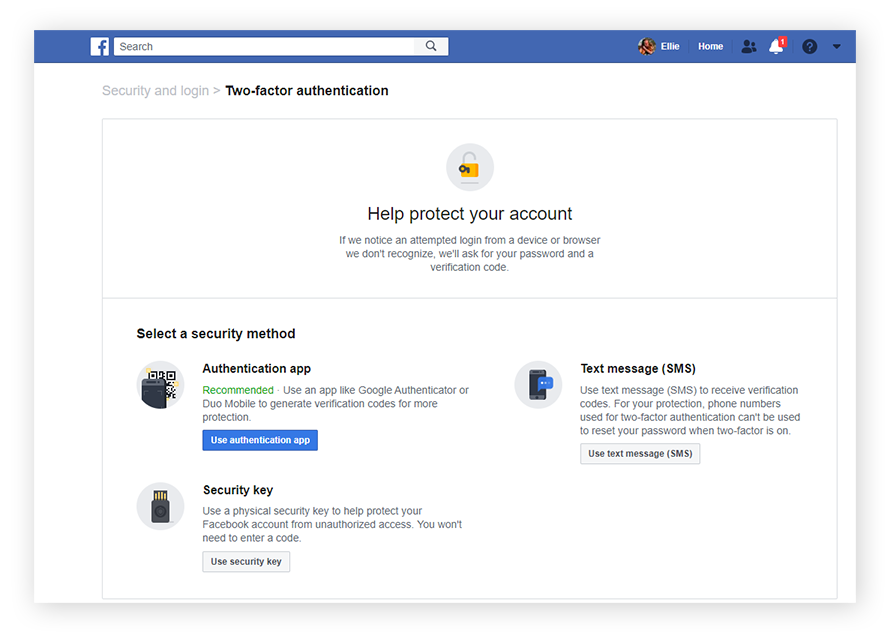Open the account settings dropdown arrow
The height and width of the screenshot is (636, 890).
[837, 46]
